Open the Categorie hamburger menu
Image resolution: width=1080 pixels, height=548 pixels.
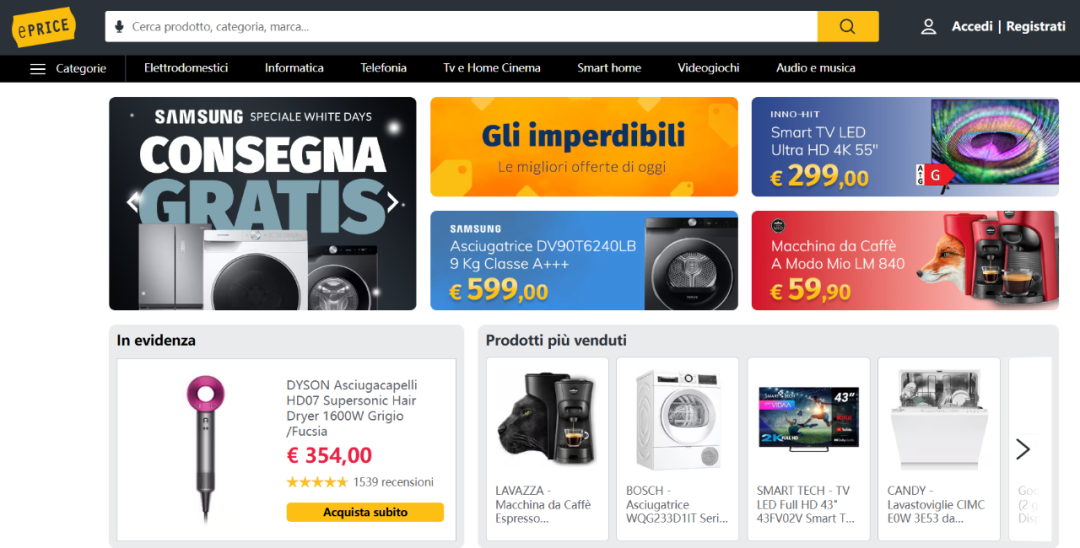coord(68,68)
